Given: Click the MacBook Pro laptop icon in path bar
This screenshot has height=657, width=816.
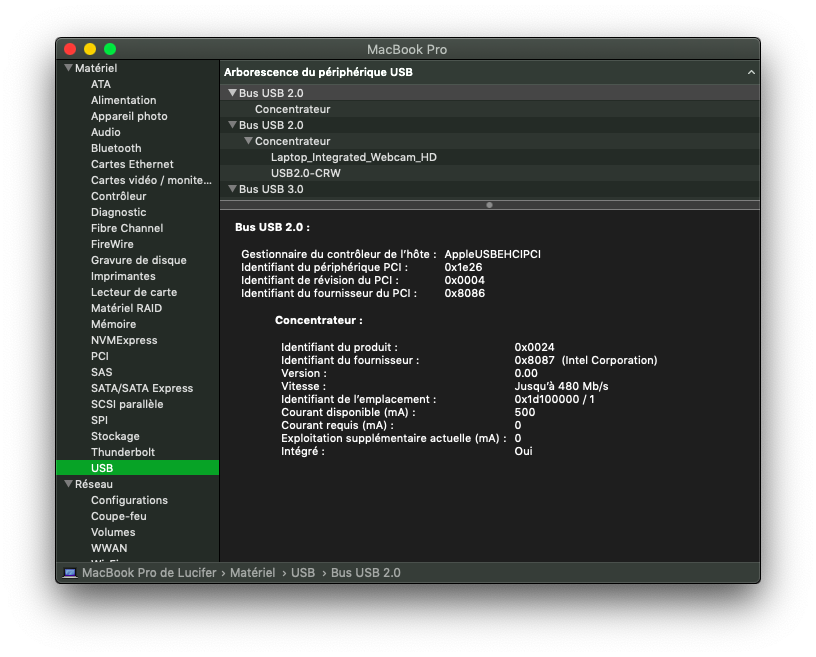Looking at the screenshot, I should (70, 573).
